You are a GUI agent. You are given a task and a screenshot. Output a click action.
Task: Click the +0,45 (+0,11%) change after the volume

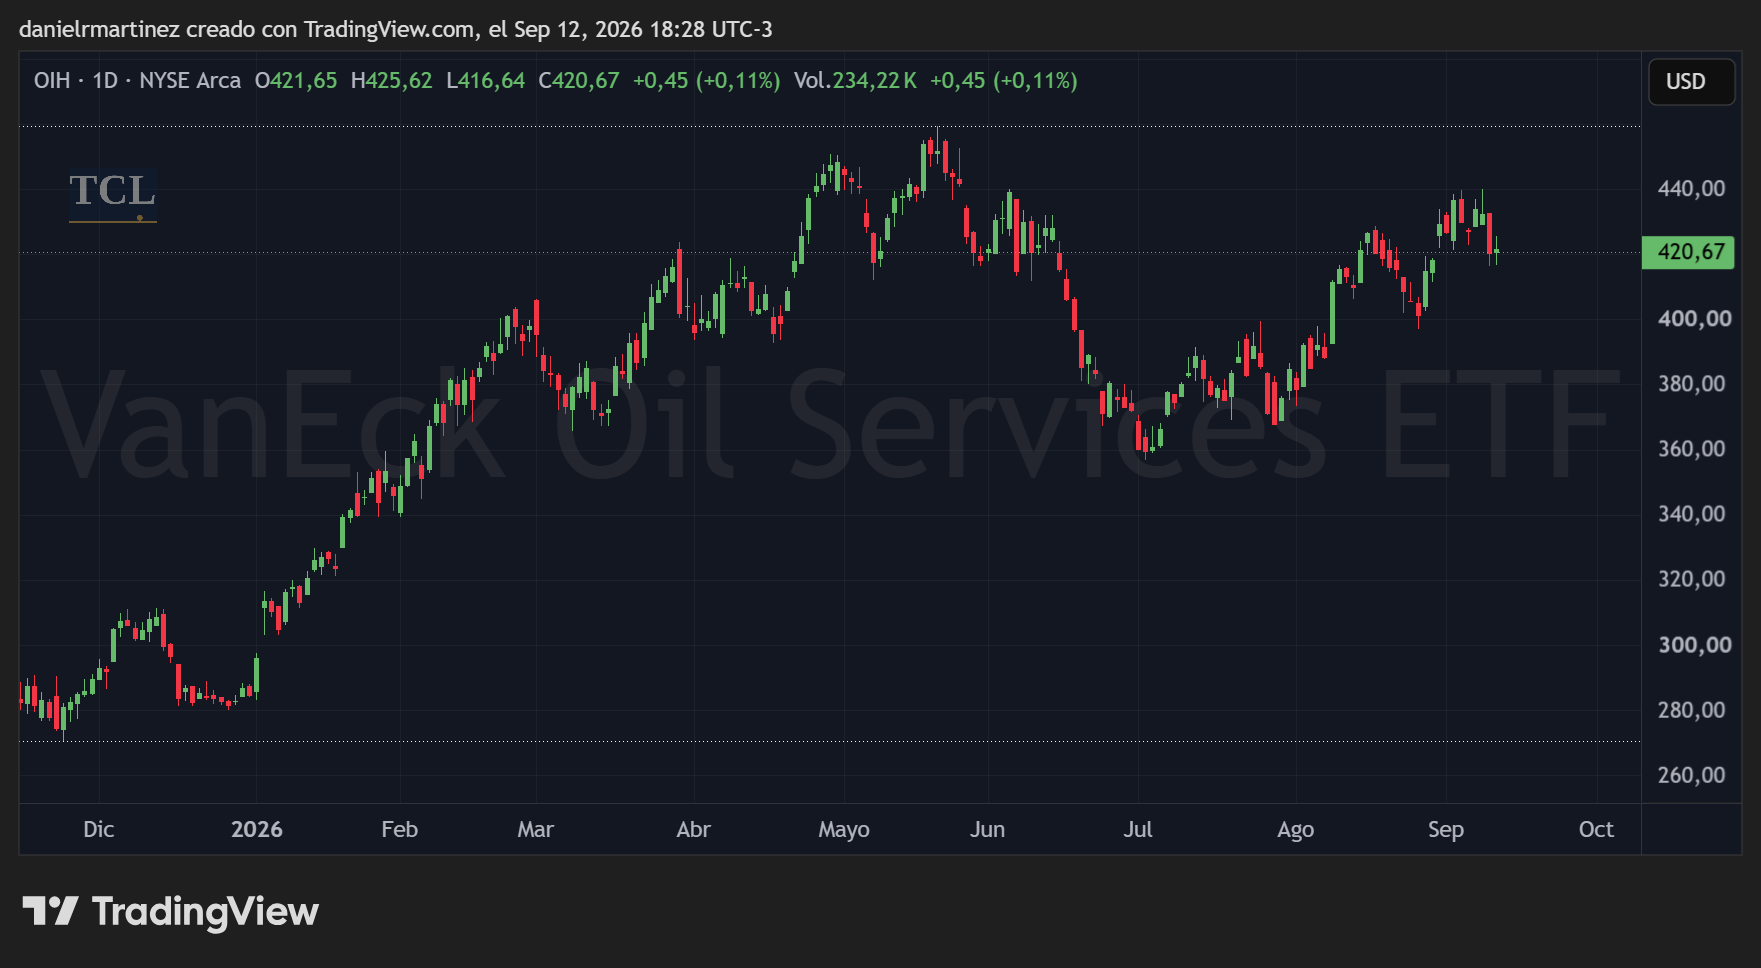pos(1004,81)
